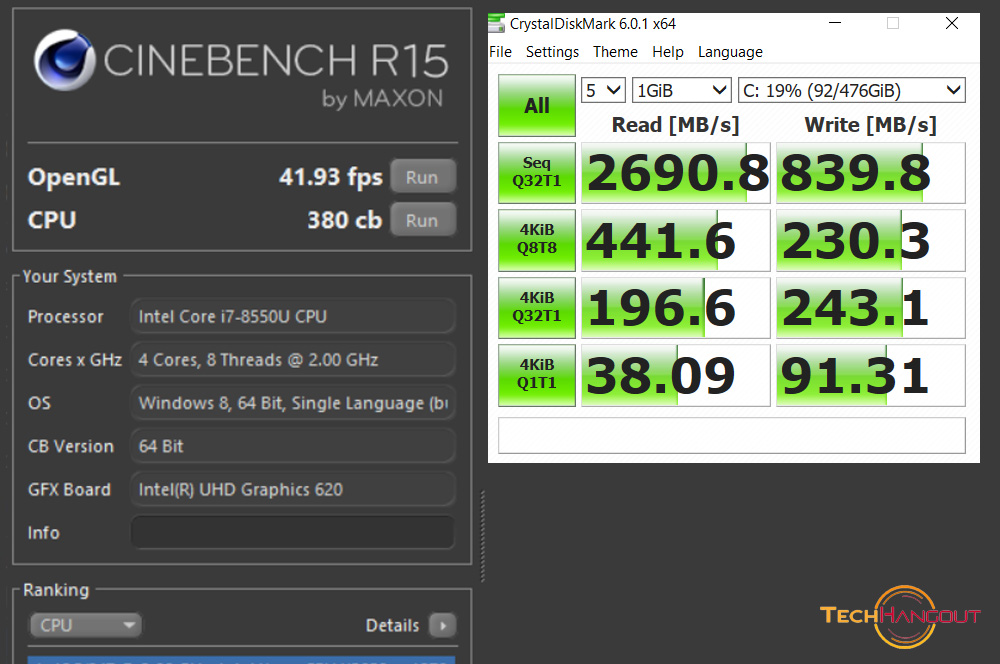Run the Seq Q32T1 test
Image resolution: width=1000 pixels, height=664 pixels.
(536, 173)
